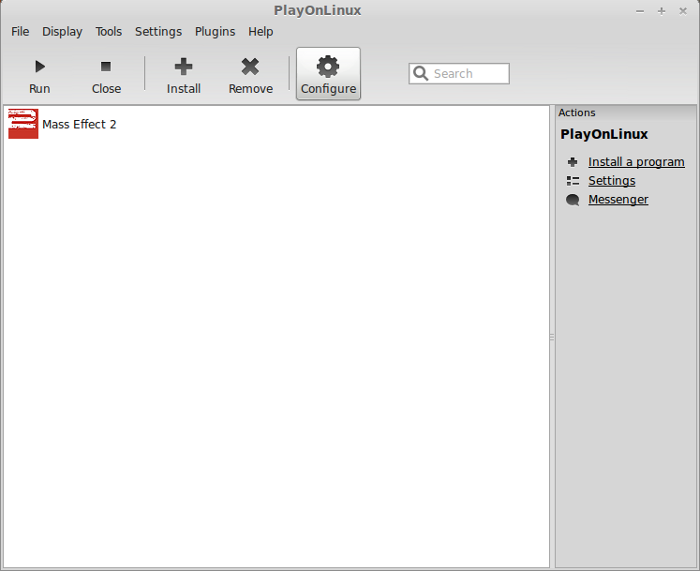Open the Plugins menu
This screenshot has width=700, height=571.
click(x=215, y=32)
